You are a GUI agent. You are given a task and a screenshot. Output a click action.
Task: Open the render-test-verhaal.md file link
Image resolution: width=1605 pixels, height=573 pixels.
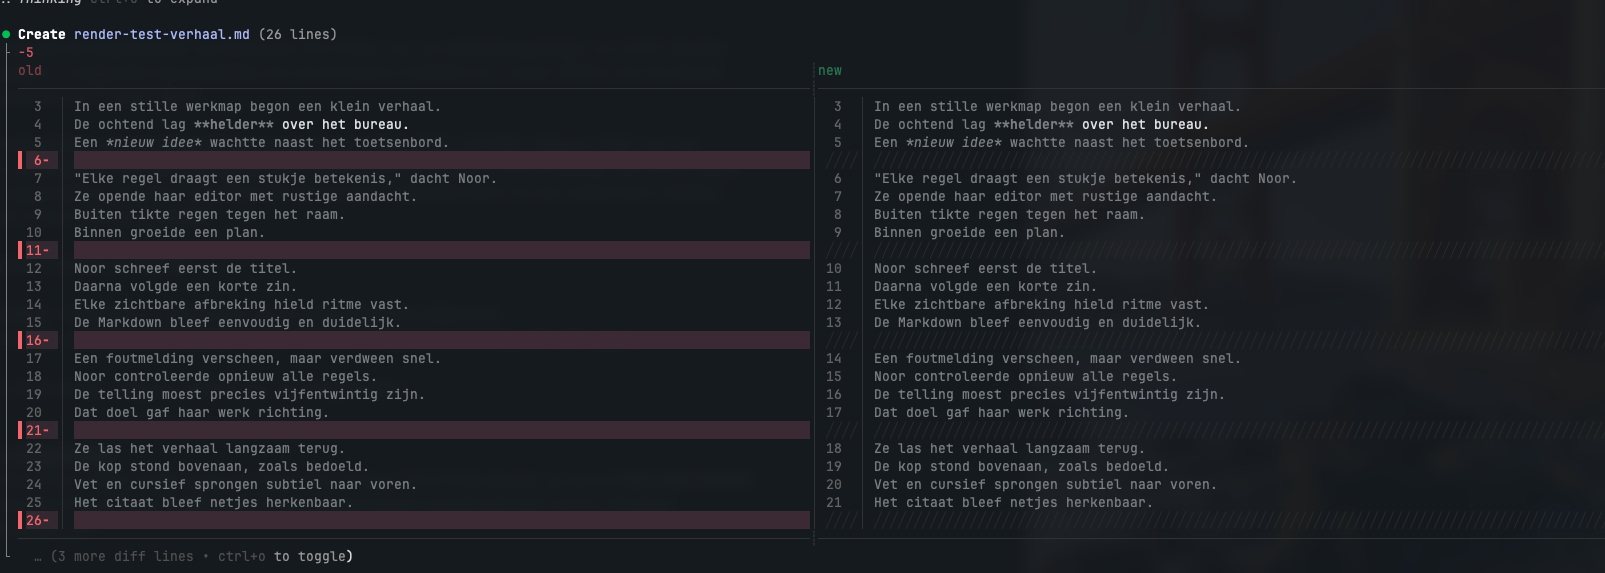pyautogui.click(x=162, y=34)
